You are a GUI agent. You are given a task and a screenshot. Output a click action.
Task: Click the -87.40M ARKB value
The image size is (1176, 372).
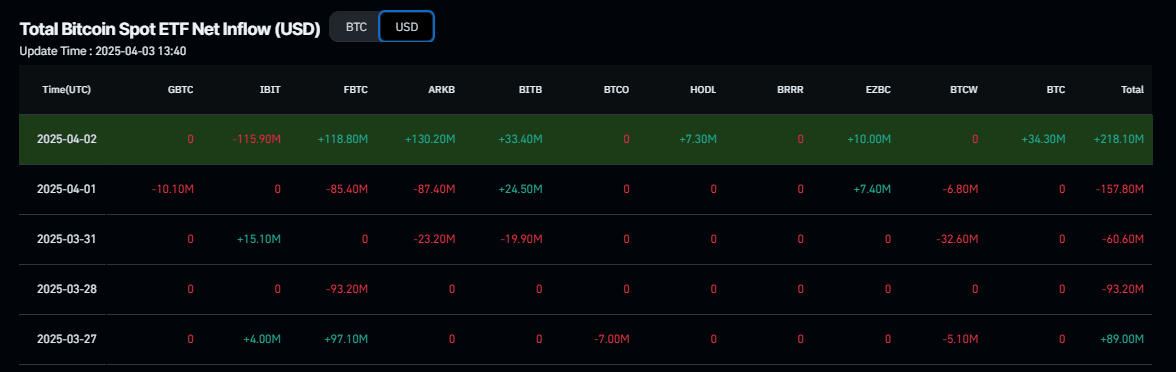click(434, 189)
